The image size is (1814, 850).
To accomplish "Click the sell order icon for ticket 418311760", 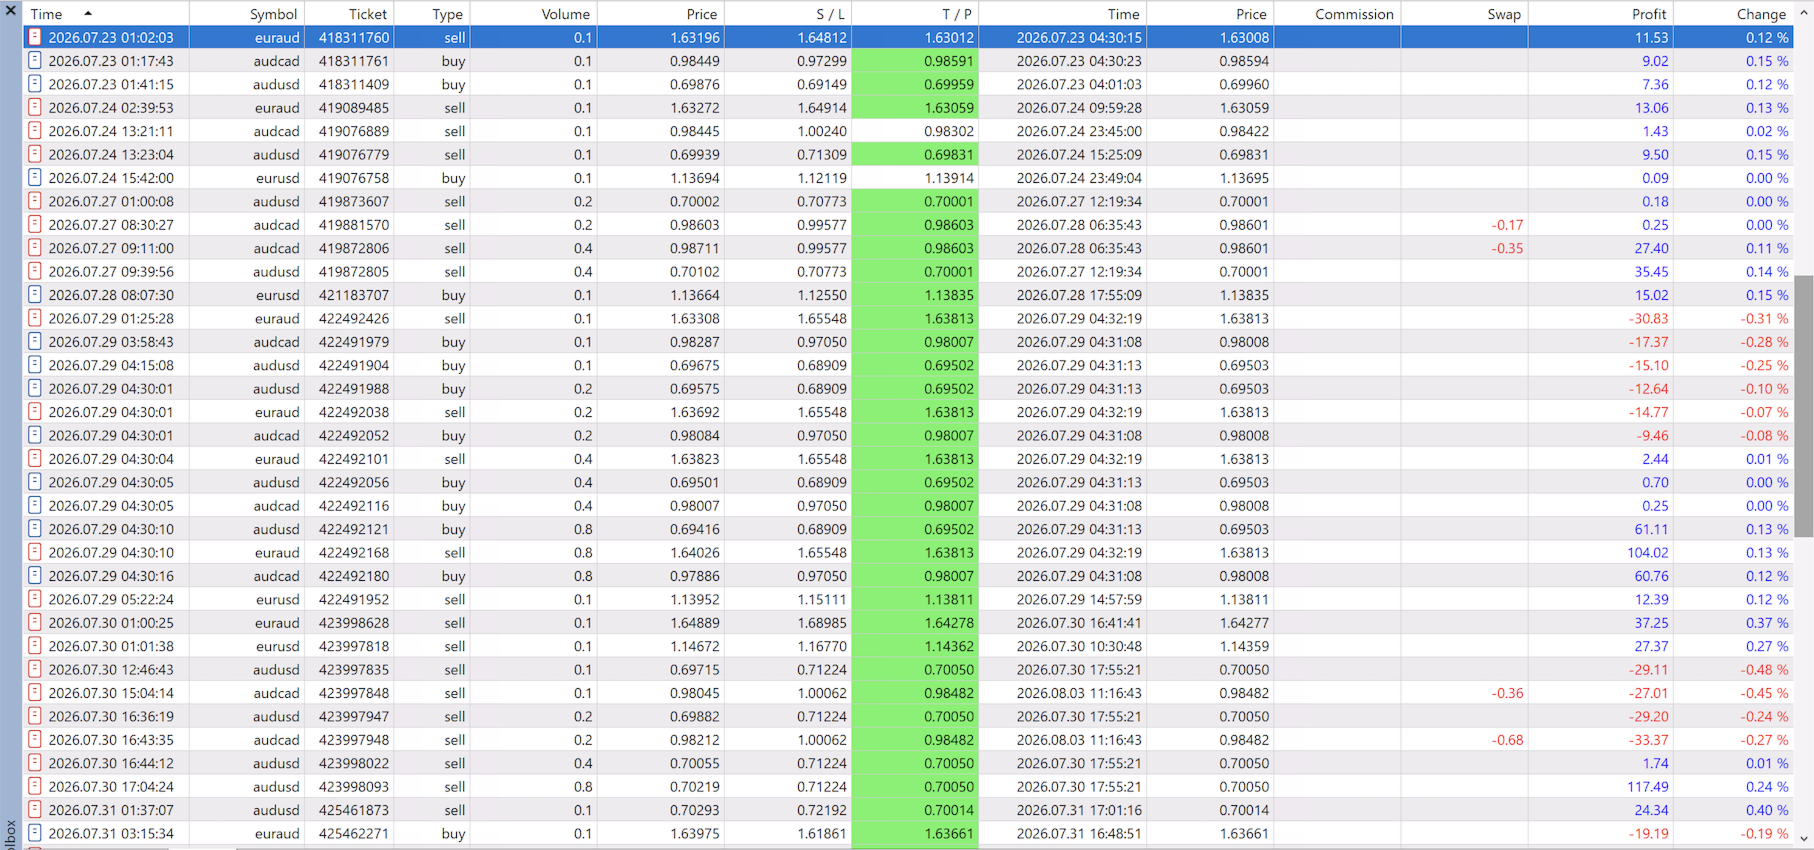I will [x=35, y=37].
